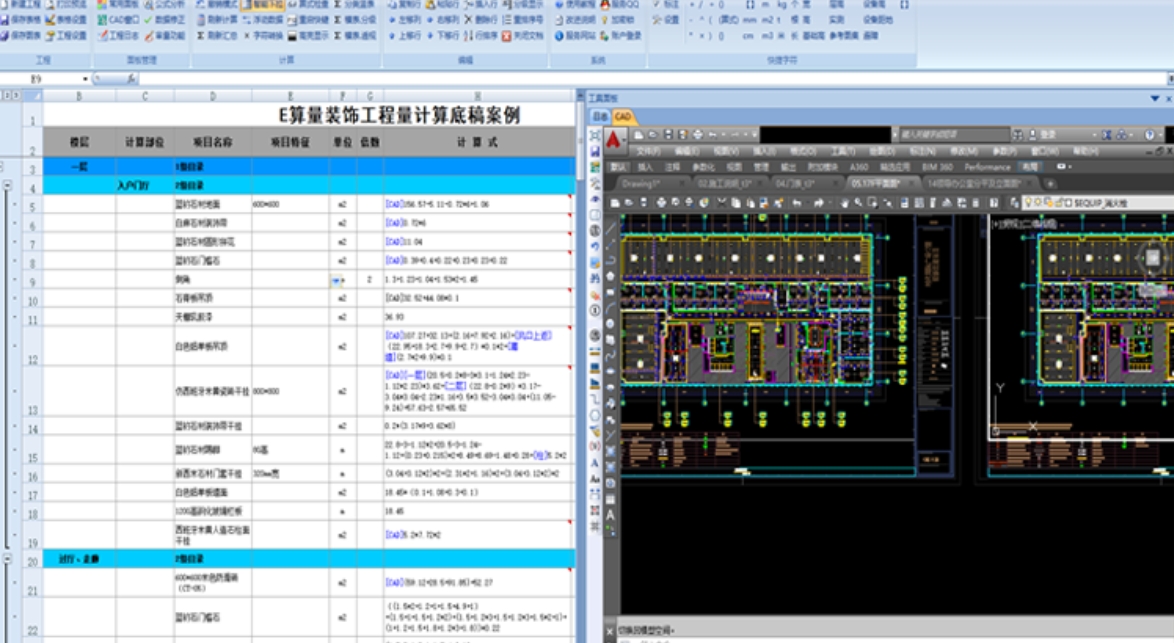
Task: Click the 关闭文档 red icon
Action: pyautogui.click(x=507, y=35)
